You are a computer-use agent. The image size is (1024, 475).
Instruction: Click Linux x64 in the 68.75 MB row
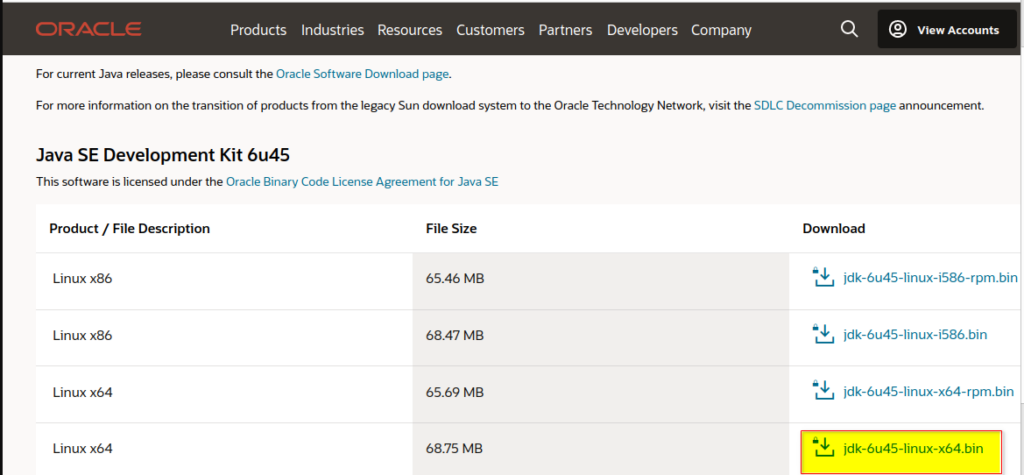point(82,449)
